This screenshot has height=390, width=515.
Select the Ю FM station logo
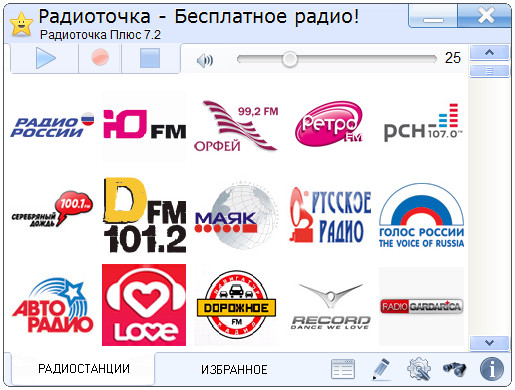coord(144,127)
